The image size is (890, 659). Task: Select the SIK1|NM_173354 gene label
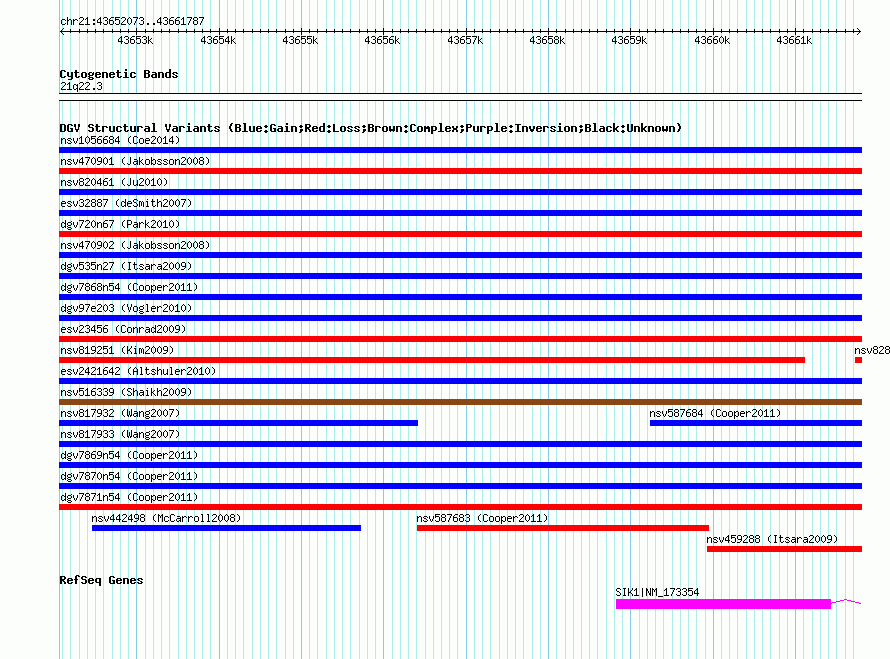pos(657,592)
